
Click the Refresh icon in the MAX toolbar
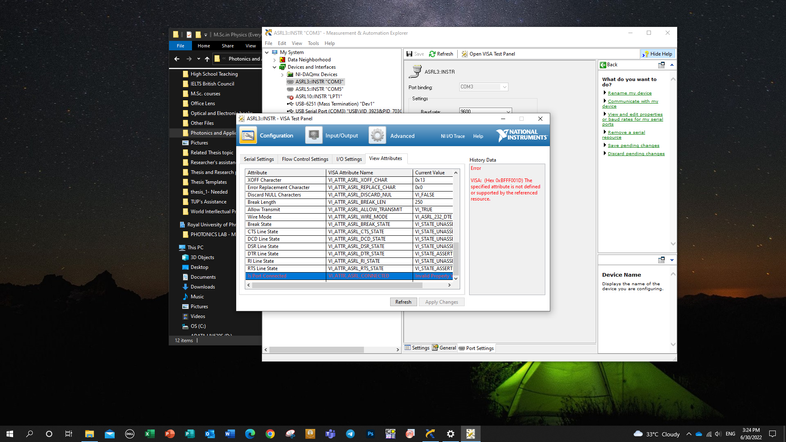[x=432, y=54]
